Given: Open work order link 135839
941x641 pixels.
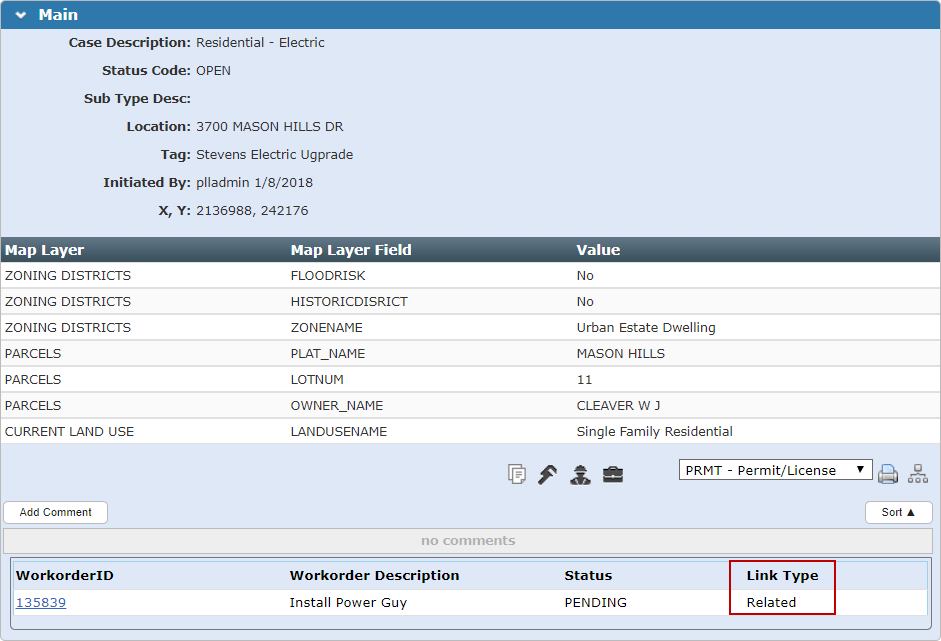Looking at the screenshot, I should click(41, 603).
